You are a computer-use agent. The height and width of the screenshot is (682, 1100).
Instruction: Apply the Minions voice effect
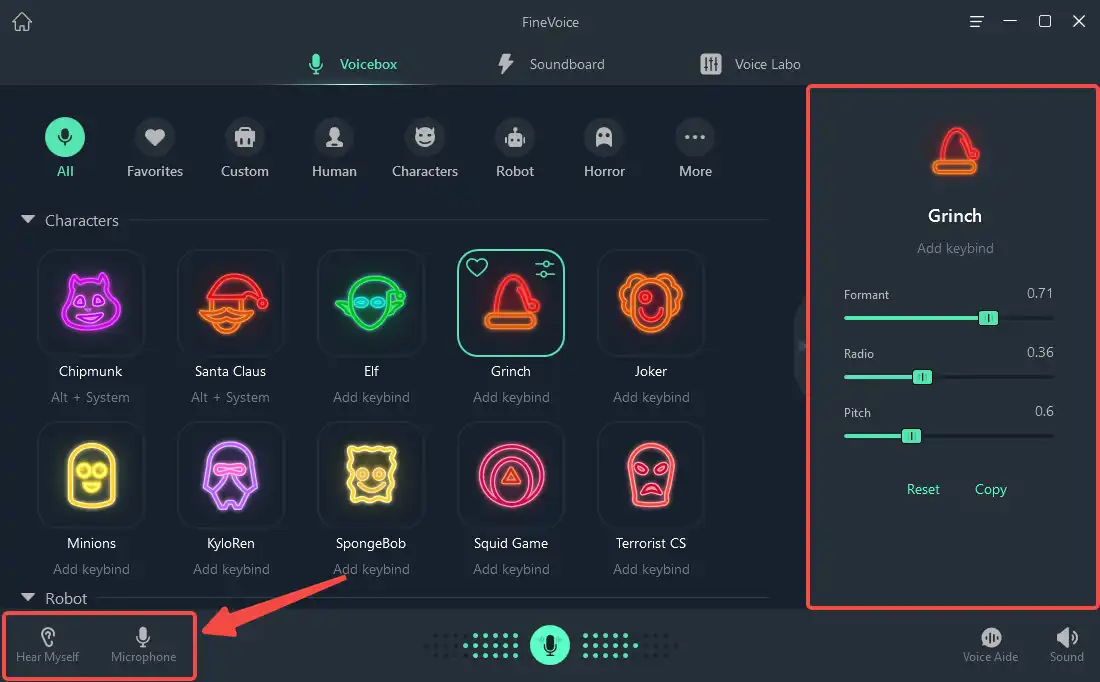click(x=91, y=475)
